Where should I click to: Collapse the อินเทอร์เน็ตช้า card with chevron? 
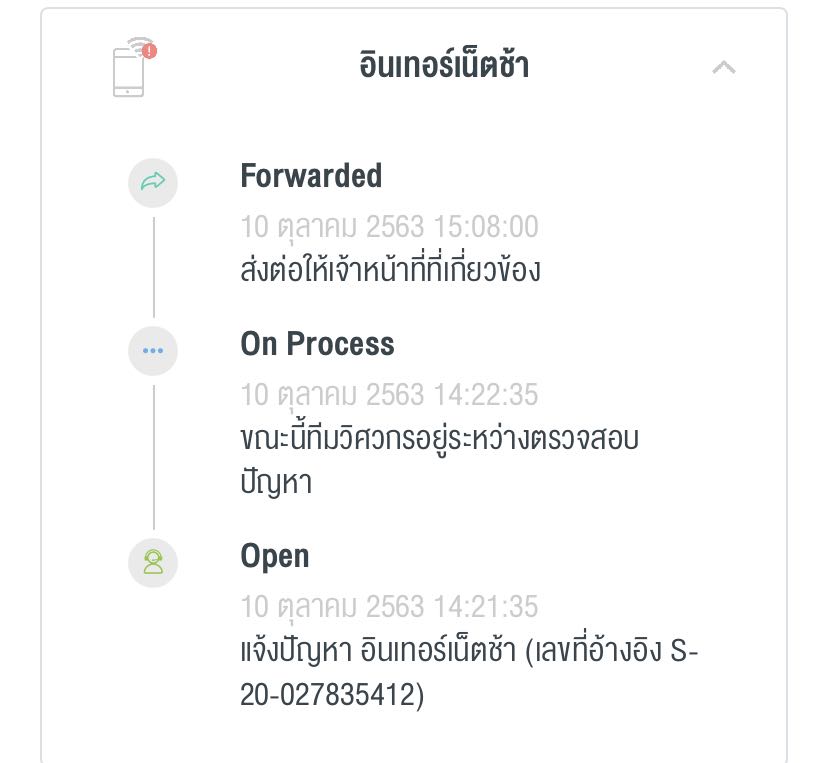coord(723,67)
